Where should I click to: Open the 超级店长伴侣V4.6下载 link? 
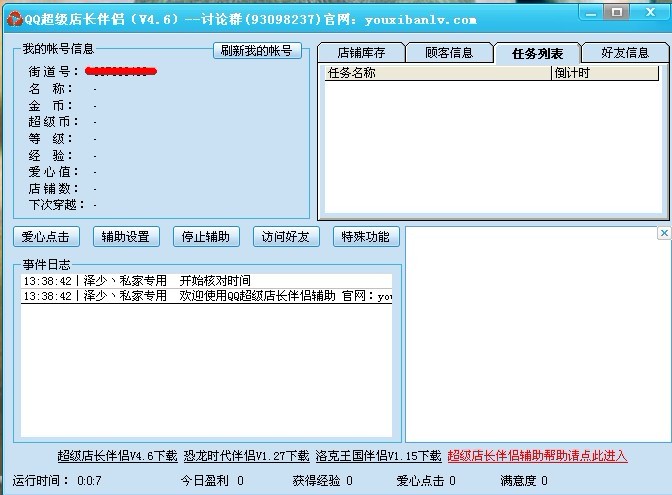[117, 456]
